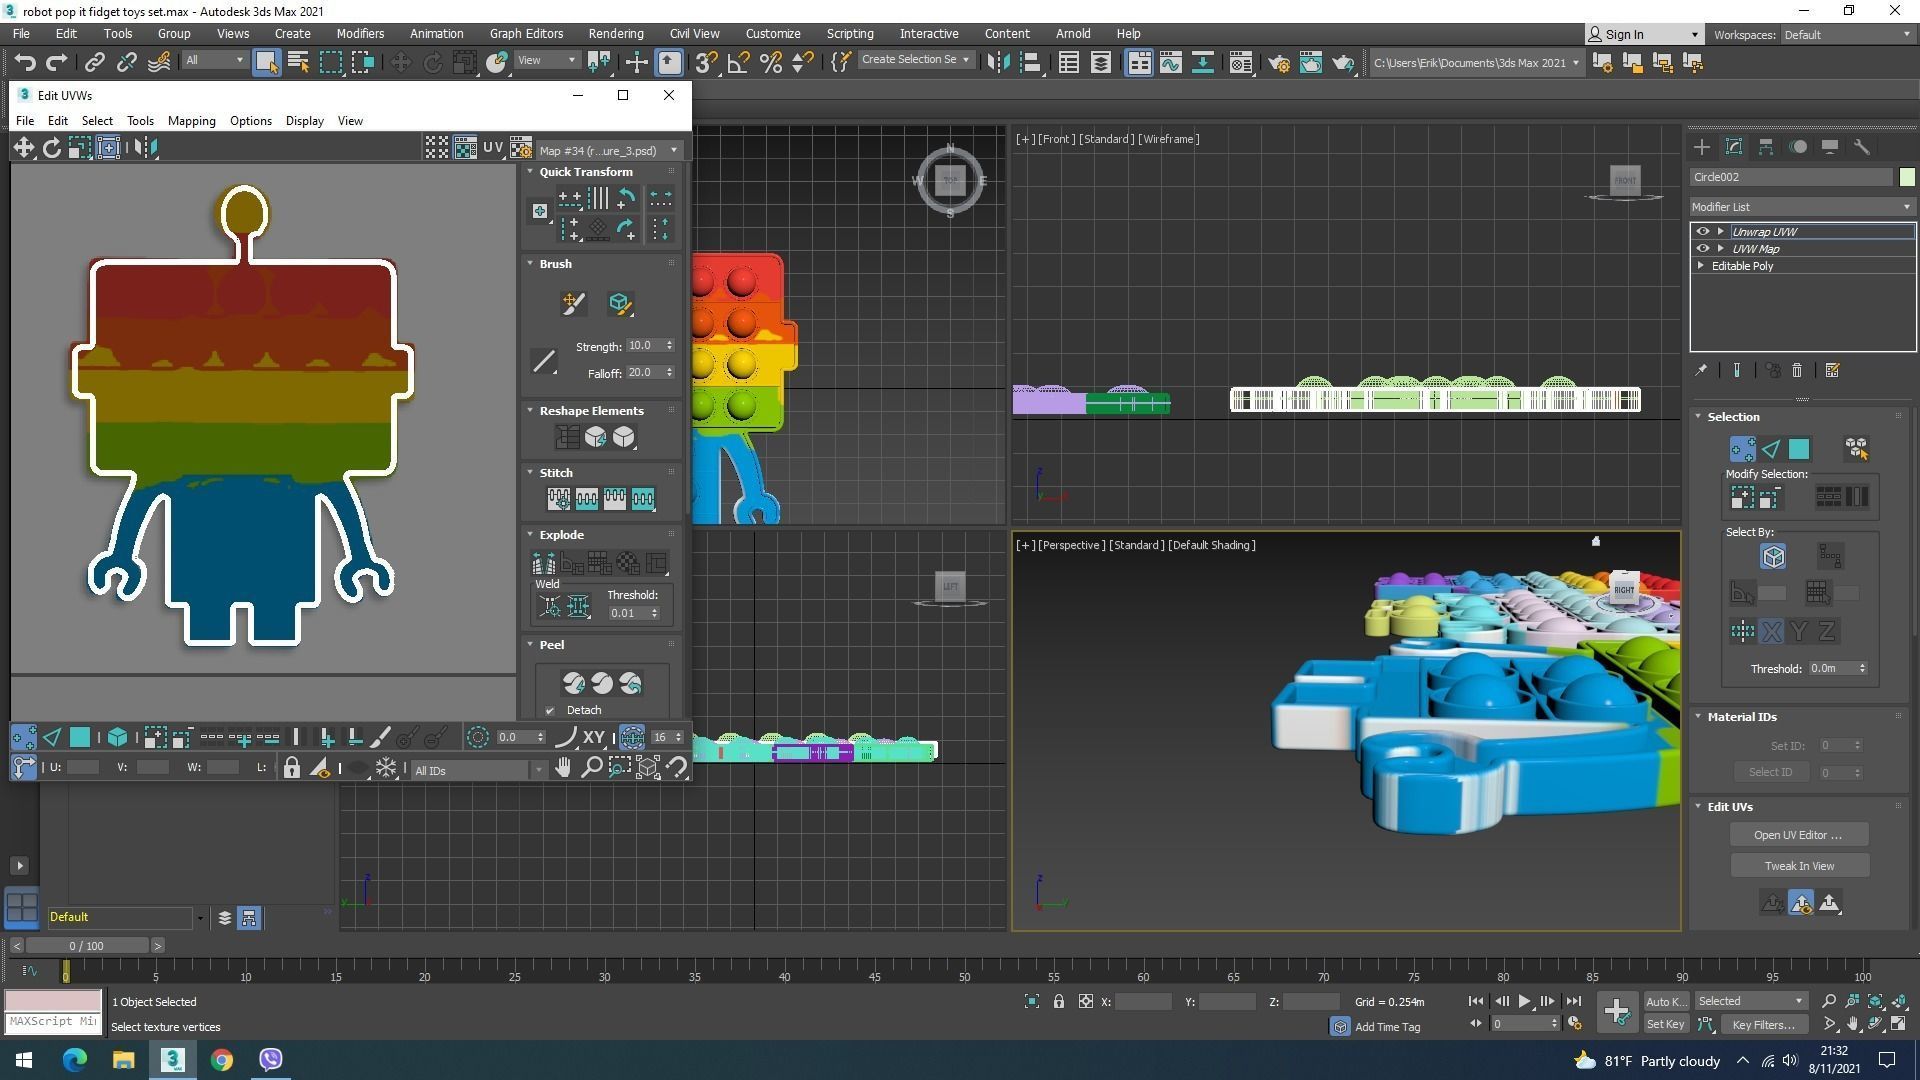Open the Modifier List dropdown
1920x1080 pixels.
tap(1802, 207)
